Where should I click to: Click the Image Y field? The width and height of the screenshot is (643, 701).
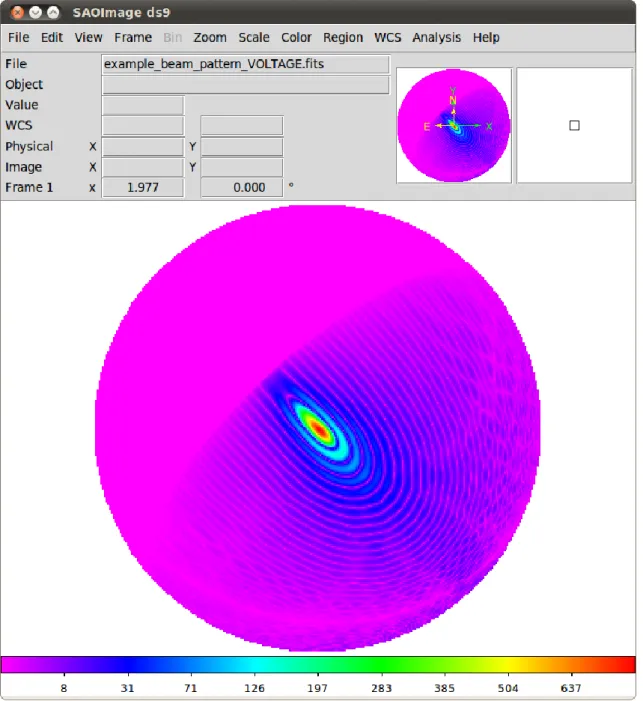242,167
